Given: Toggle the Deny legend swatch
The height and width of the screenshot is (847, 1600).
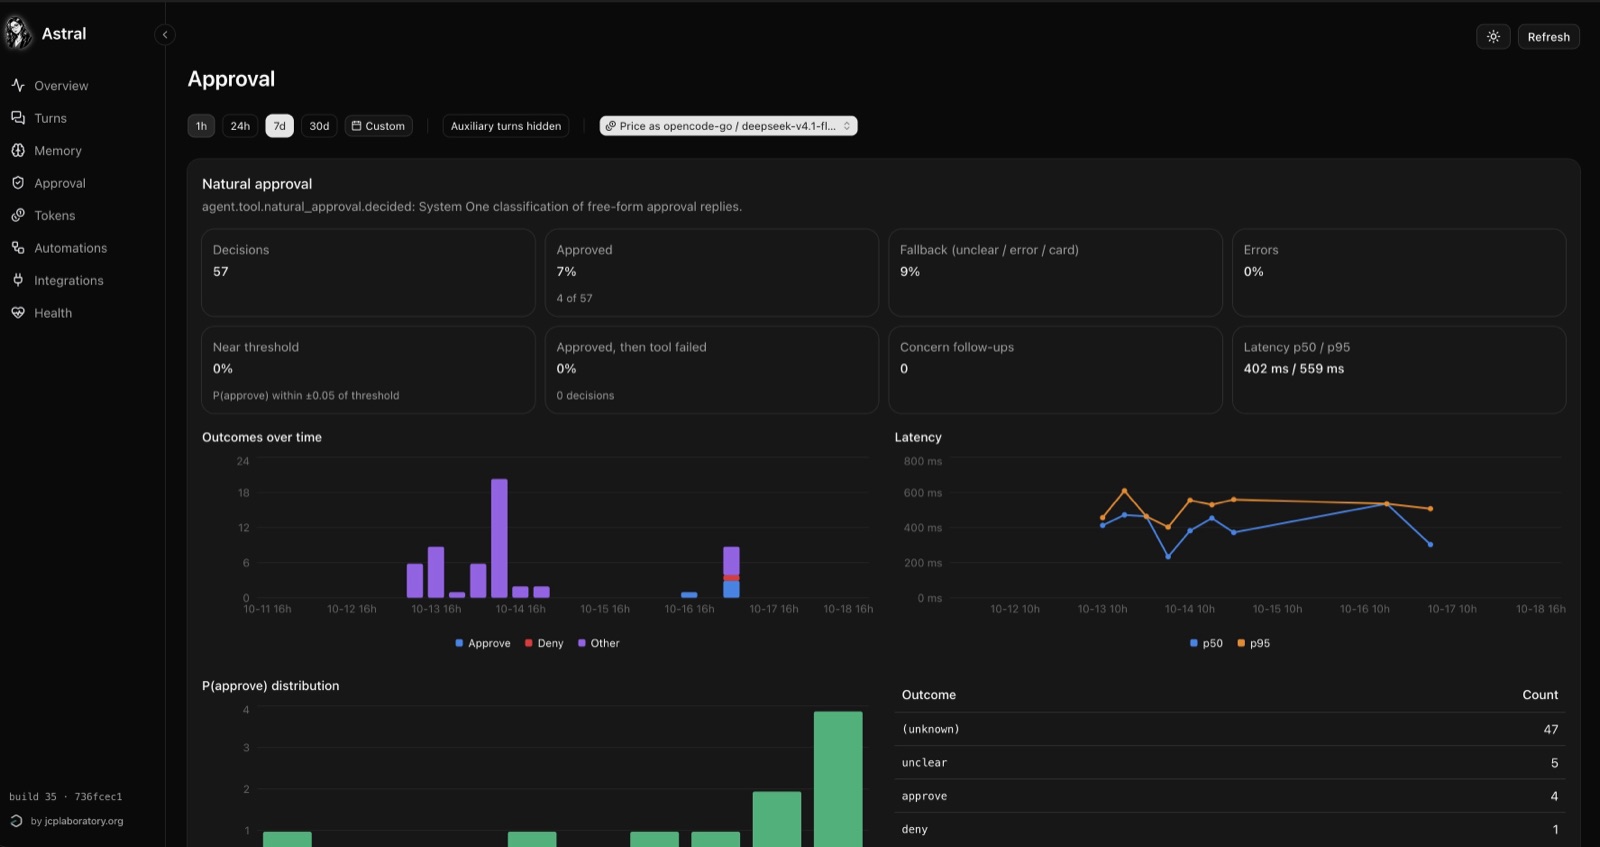Looking at the screenshot, I should pos(528,643).
